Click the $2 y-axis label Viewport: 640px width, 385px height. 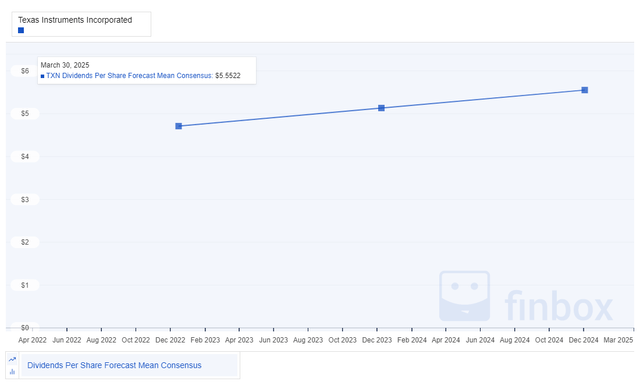tap(25, 242)
